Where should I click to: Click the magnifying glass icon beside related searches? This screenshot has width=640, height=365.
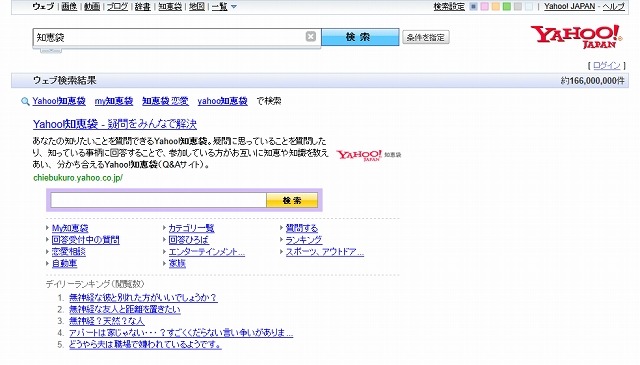click(x=25, y=101)
